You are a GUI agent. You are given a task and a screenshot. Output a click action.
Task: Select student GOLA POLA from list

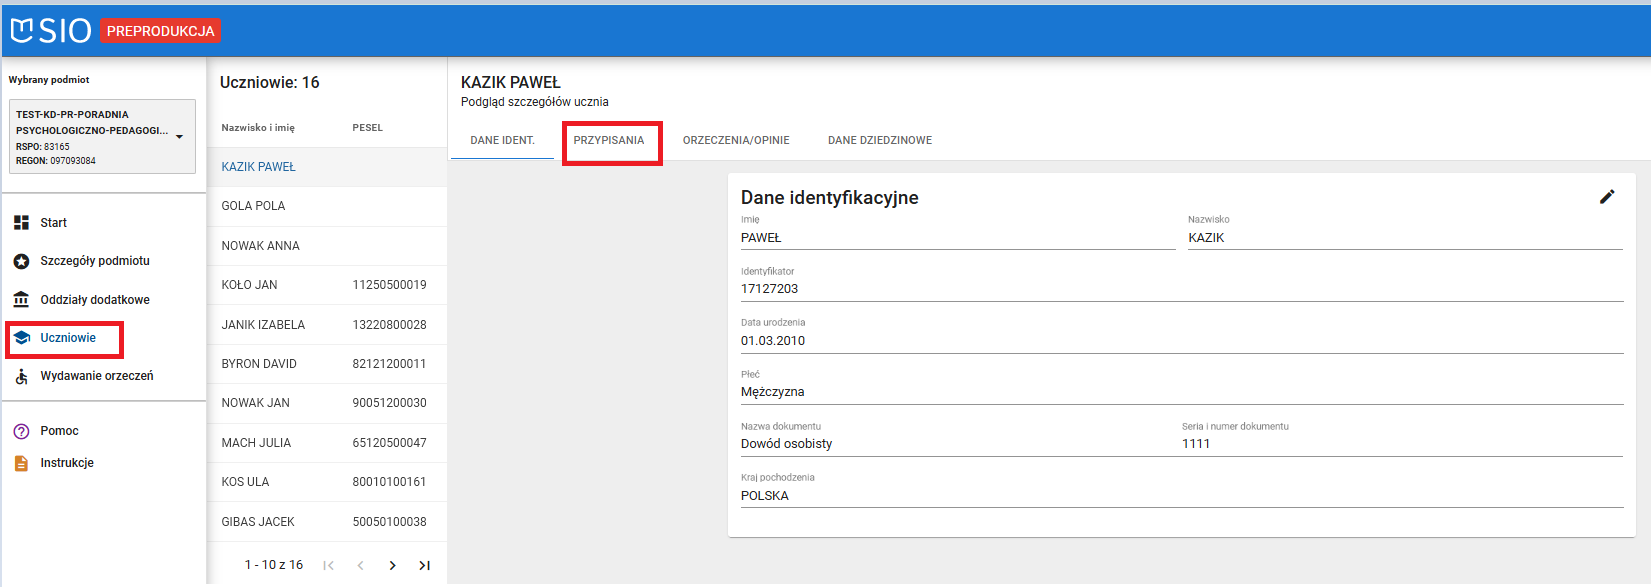pos(253,206)
